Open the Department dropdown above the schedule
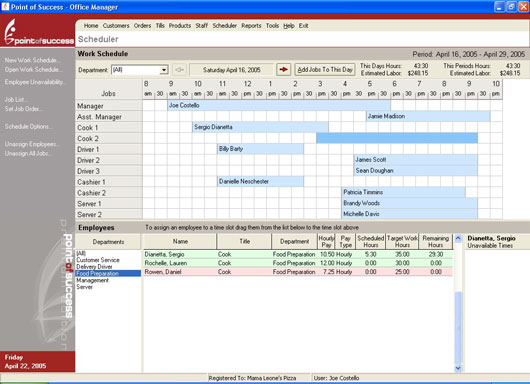530x384 pixels. click(164, 70)
